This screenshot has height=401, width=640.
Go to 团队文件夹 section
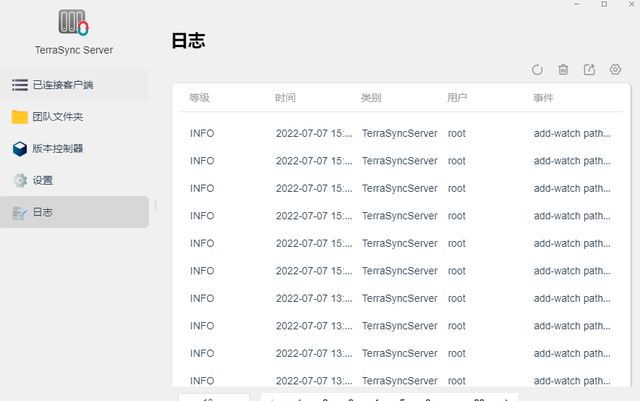point(74,117)
